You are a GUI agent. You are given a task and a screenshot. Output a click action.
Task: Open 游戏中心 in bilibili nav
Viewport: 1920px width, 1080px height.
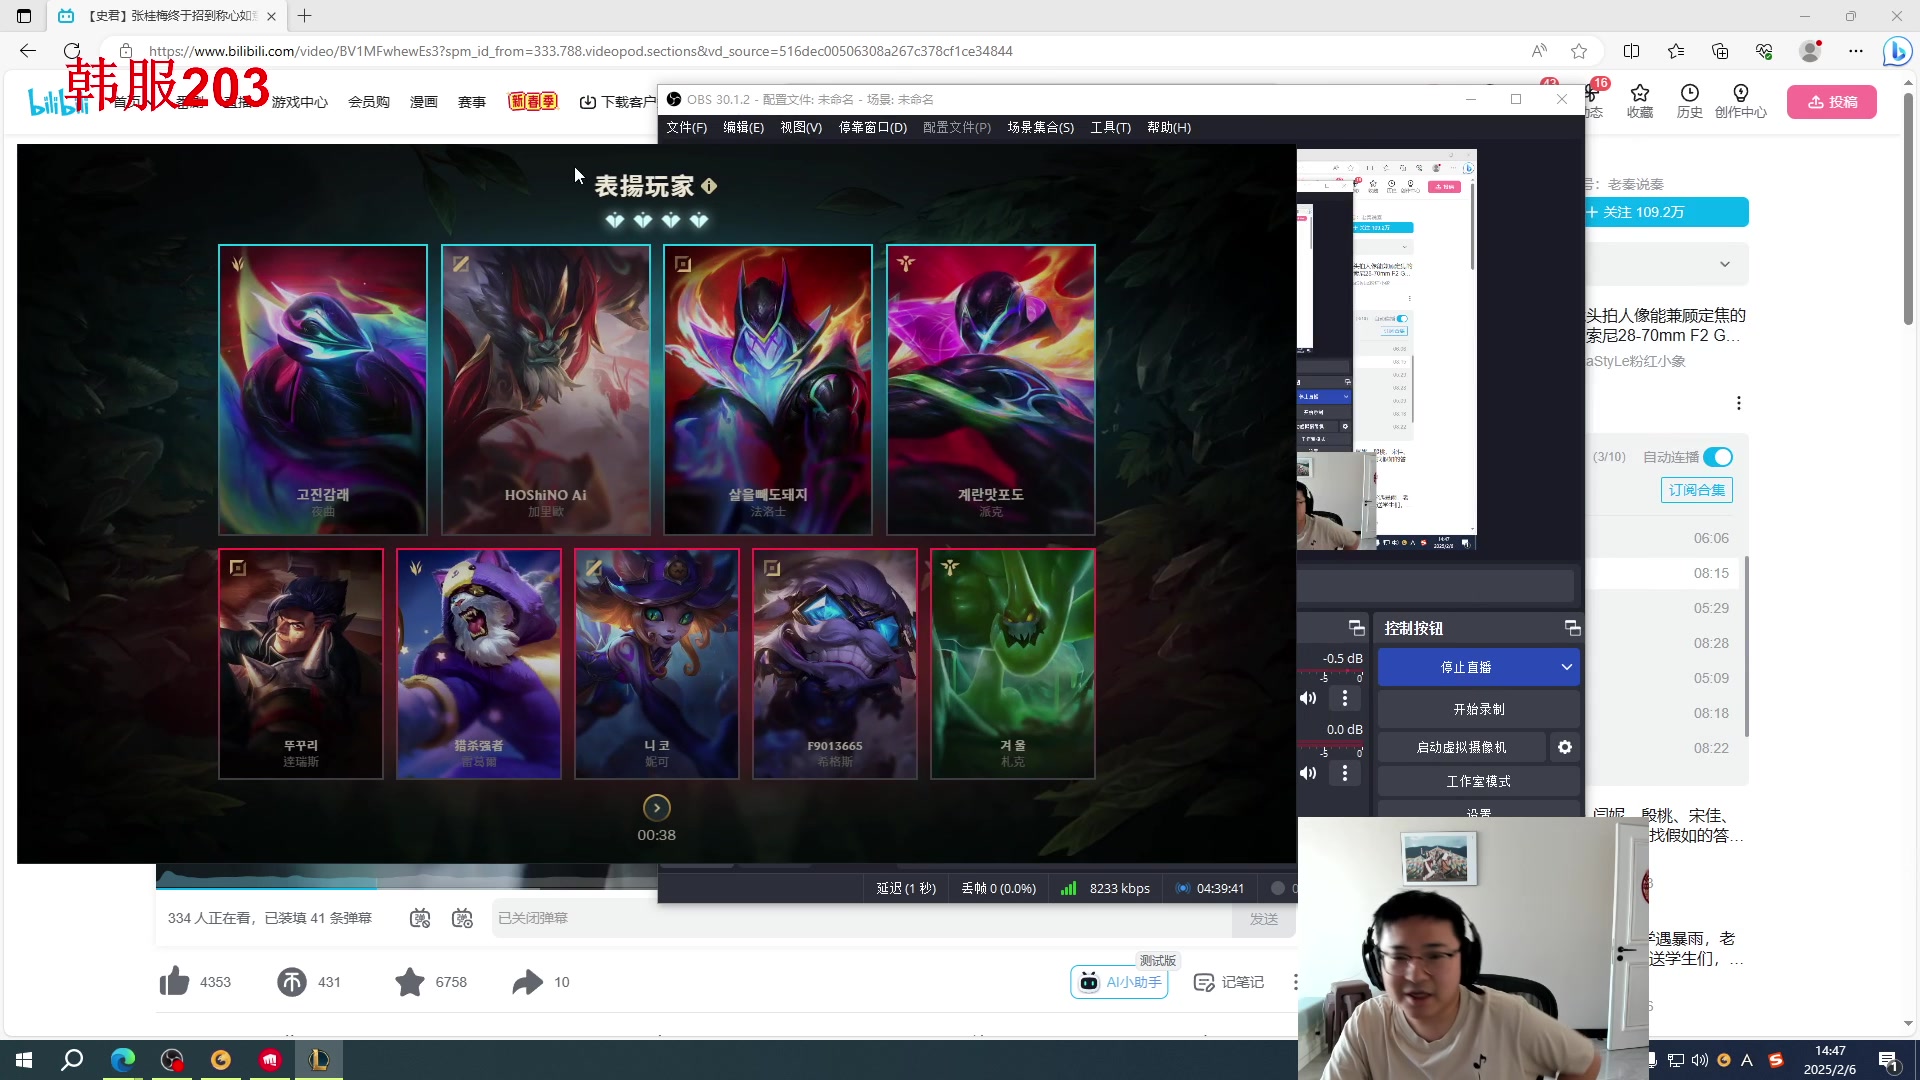click(x=300, y=102)
